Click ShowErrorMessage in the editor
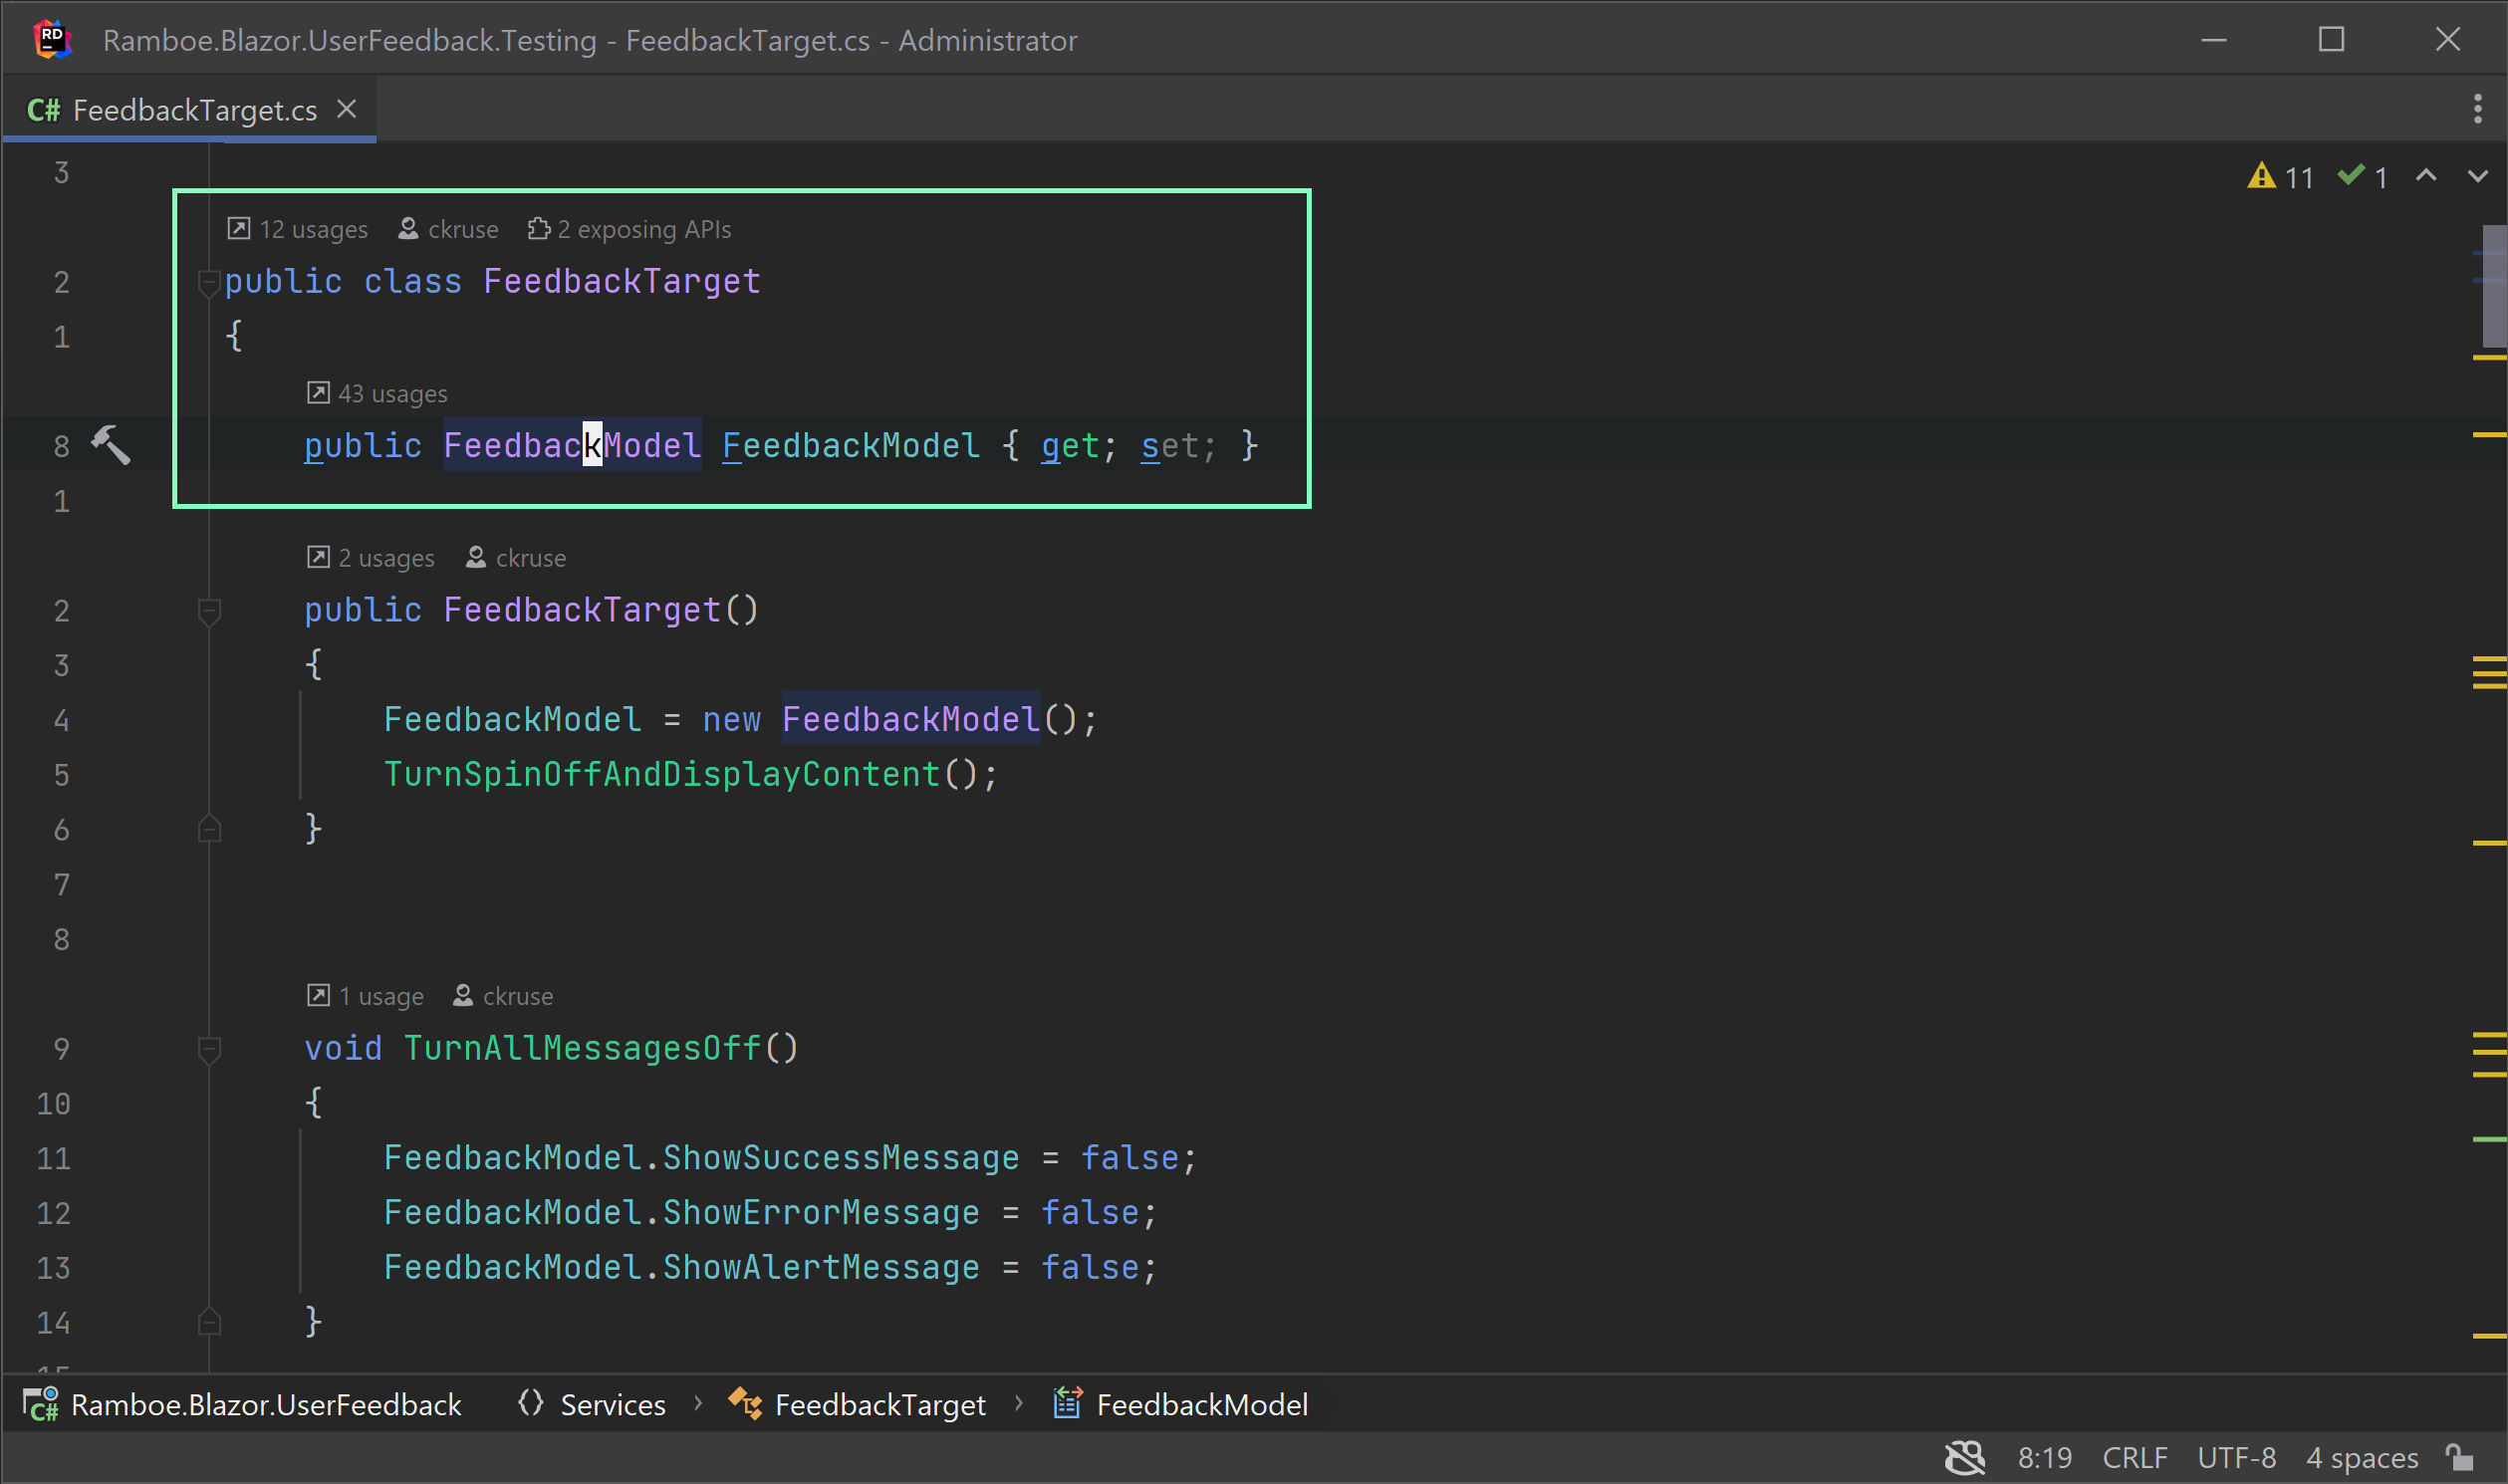This screenshot has width=2508, height=1484. pos(821,1212)
